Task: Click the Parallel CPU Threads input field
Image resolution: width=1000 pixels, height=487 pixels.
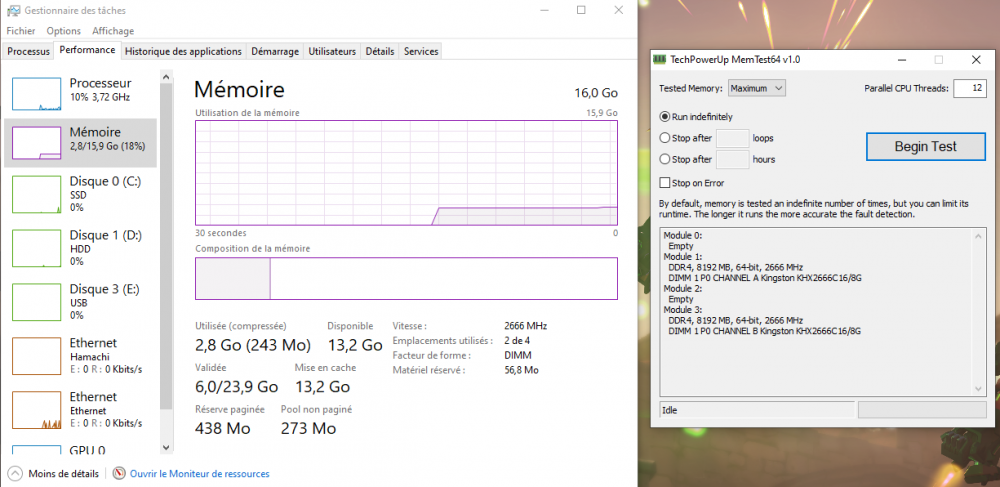Action: 968,89
